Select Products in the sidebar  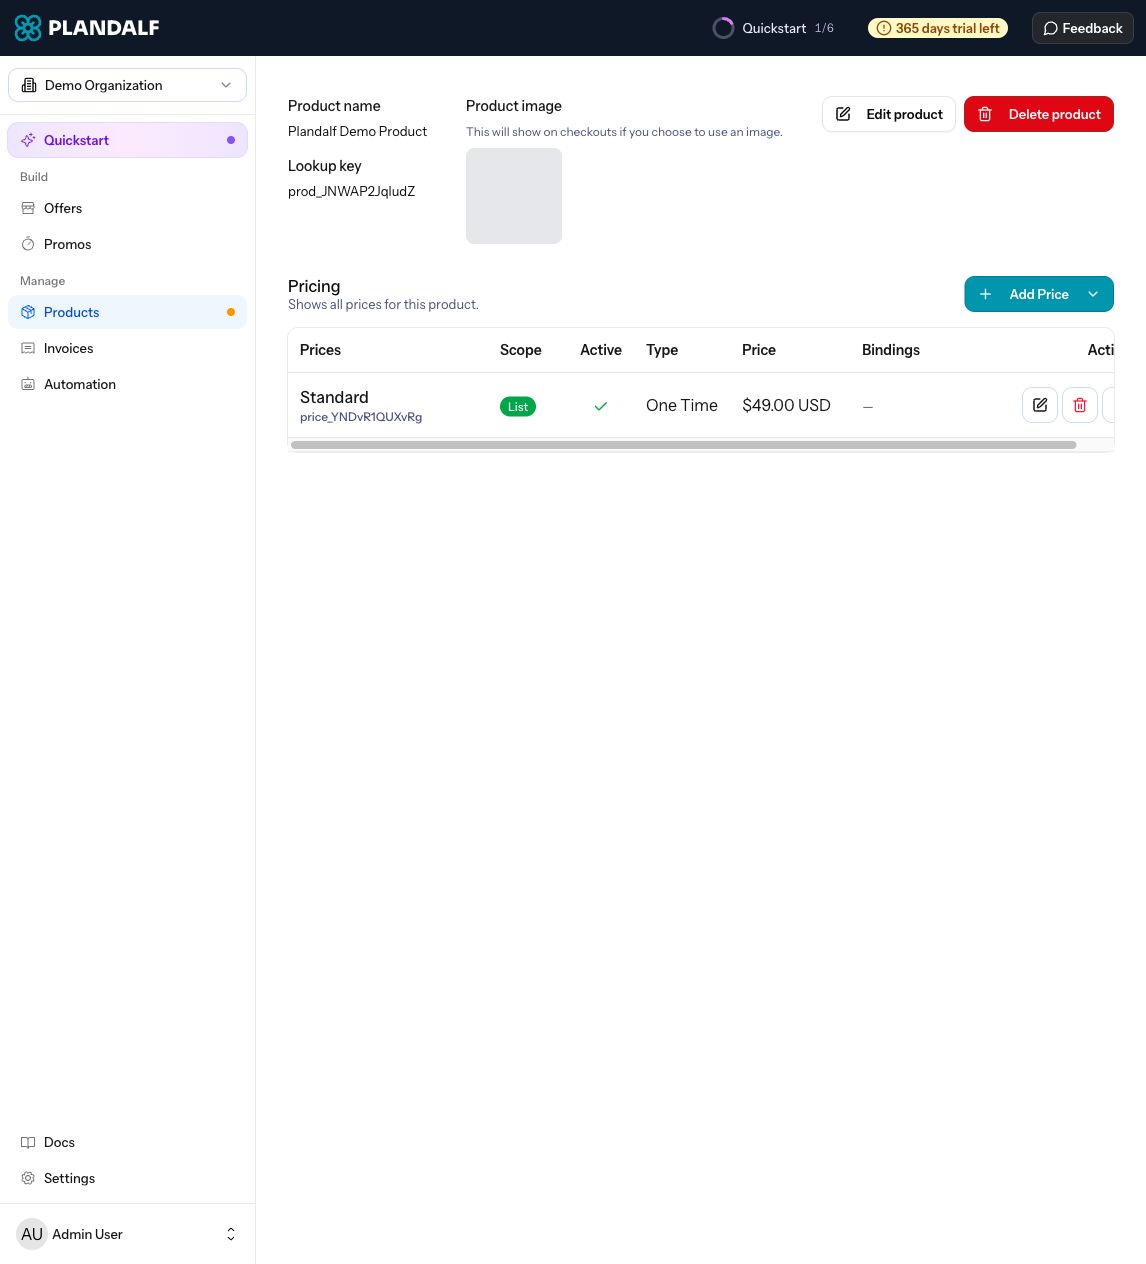[127, 312]
